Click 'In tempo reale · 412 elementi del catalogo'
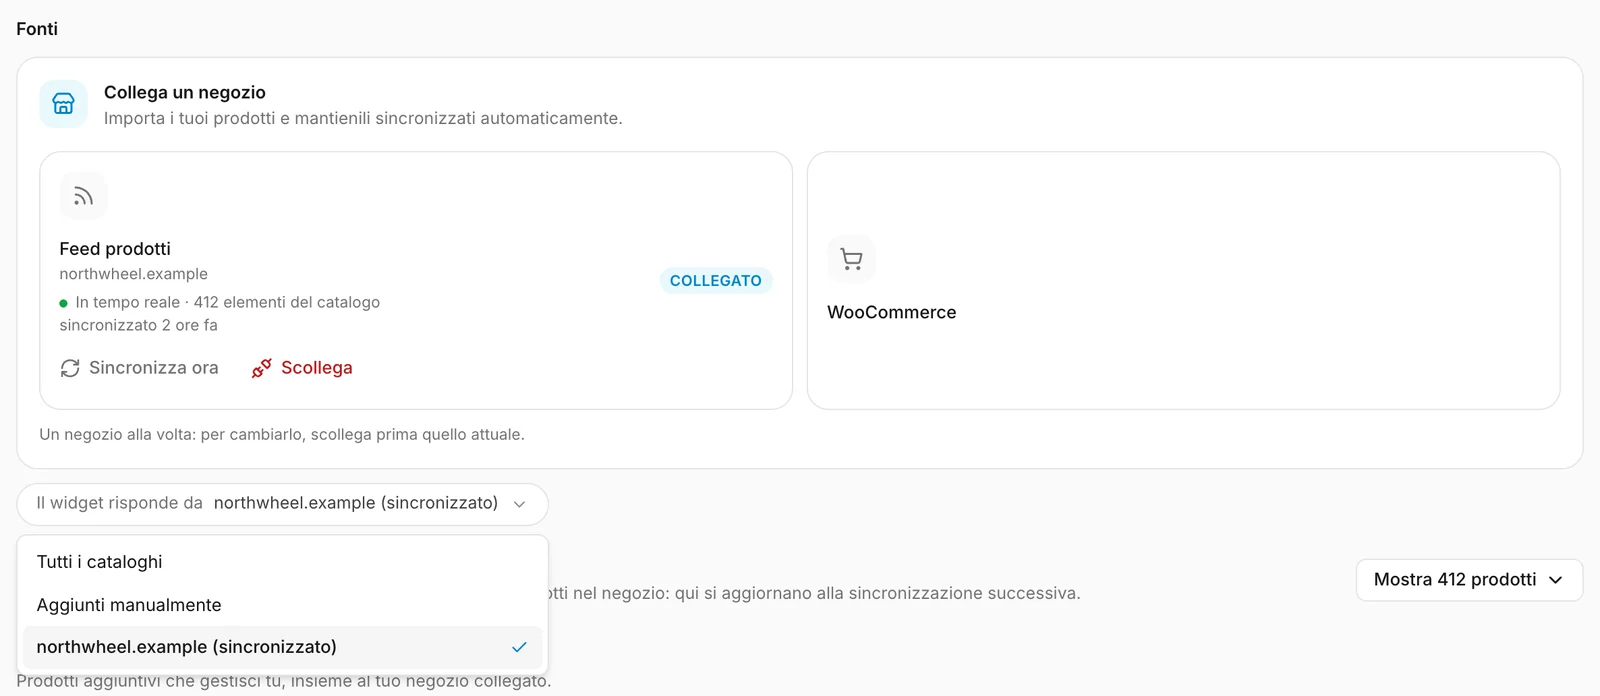 [x=228, y=302]
